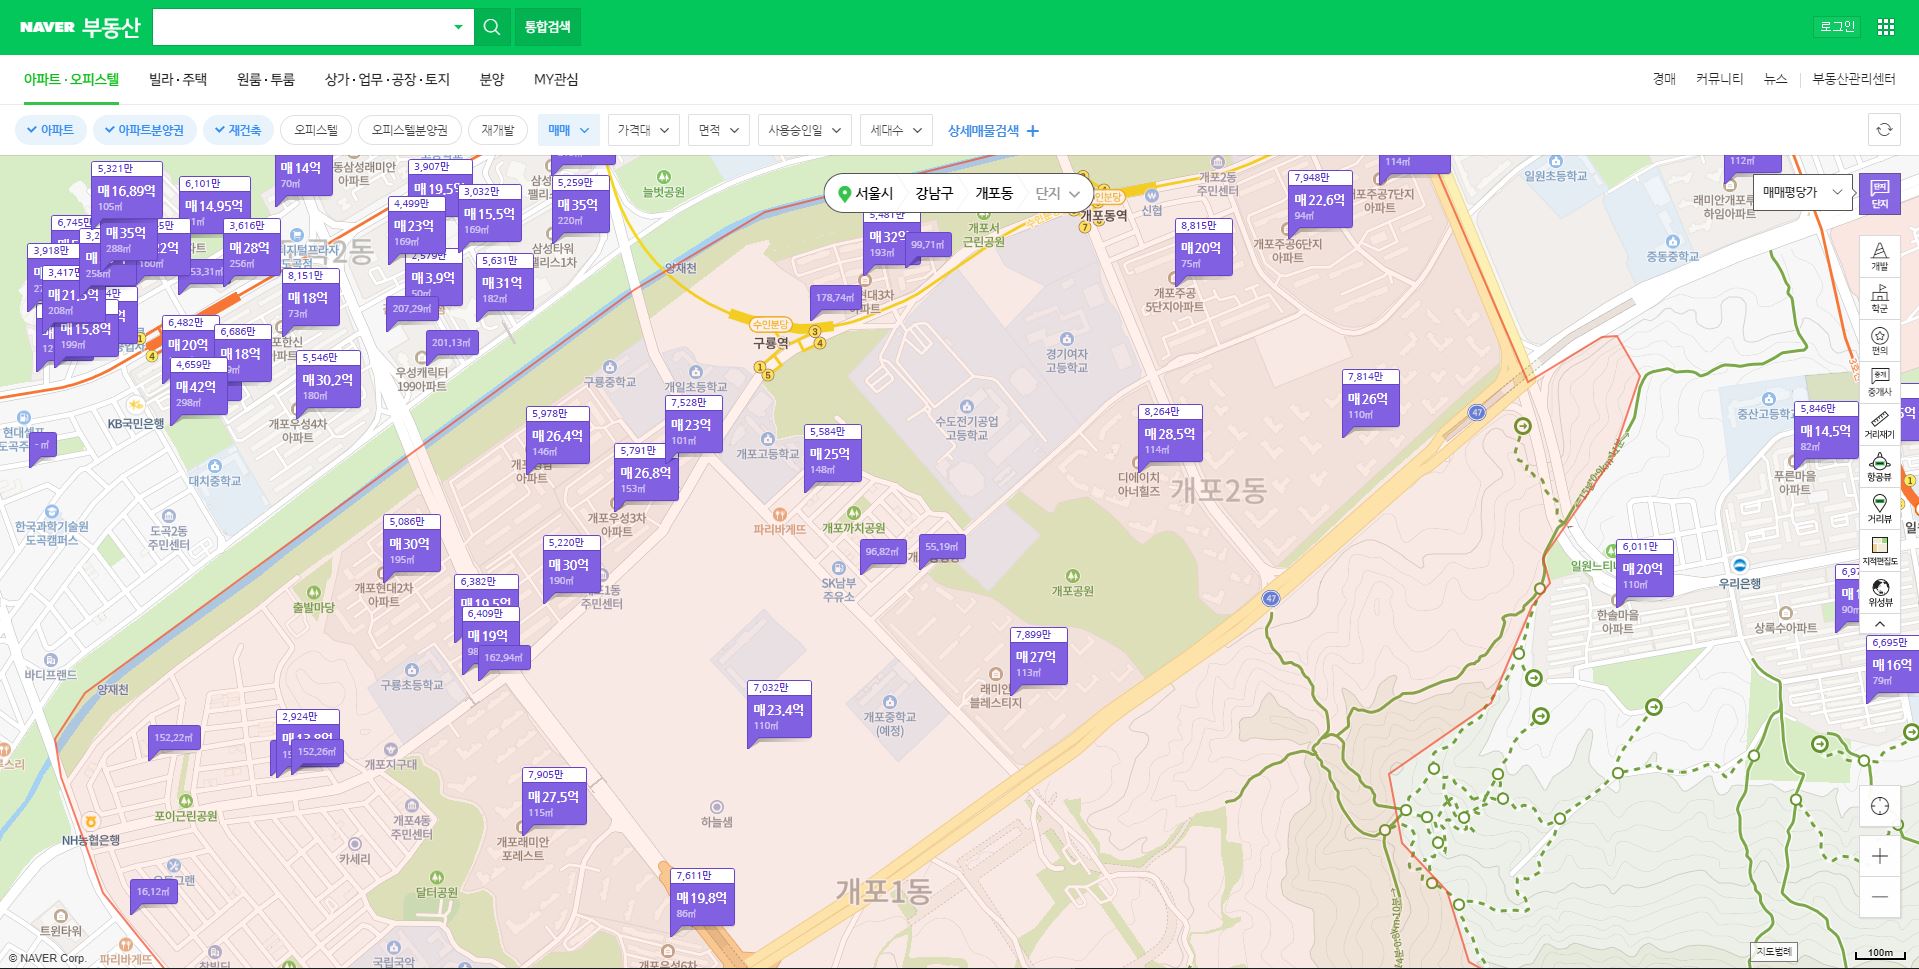Open the 커뮤니티 community link
The width and height of the screenshot is (1919, 969).
pyautogui.click(x=1719, y=79)
